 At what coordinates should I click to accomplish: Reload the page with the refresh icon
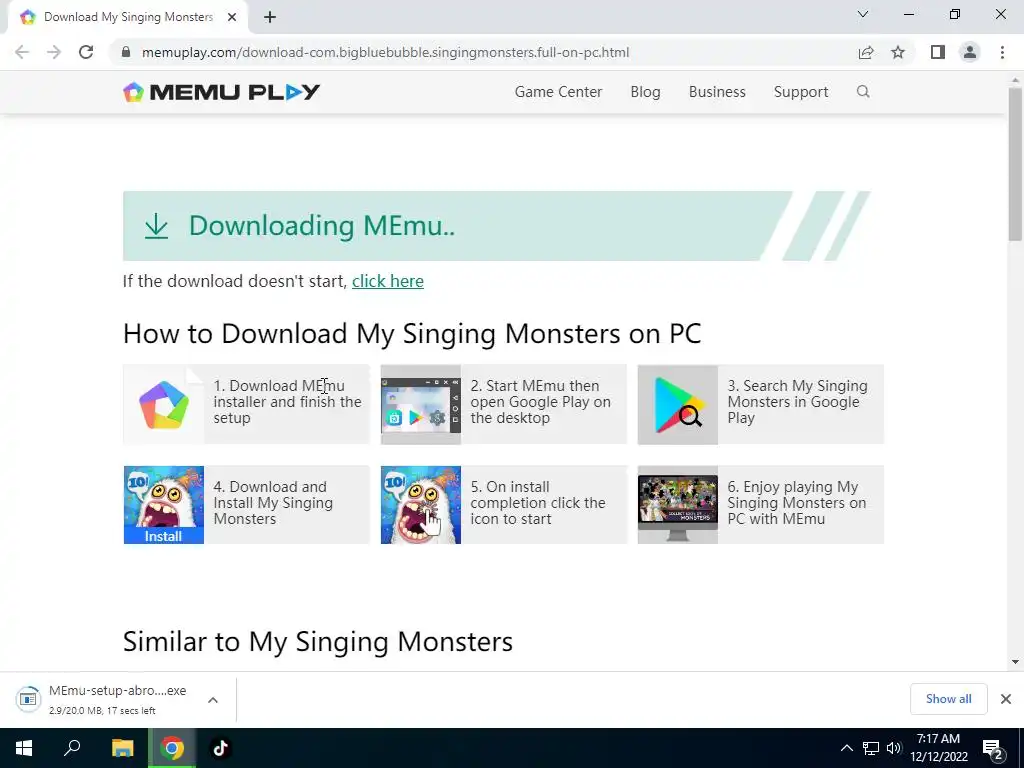86,52
